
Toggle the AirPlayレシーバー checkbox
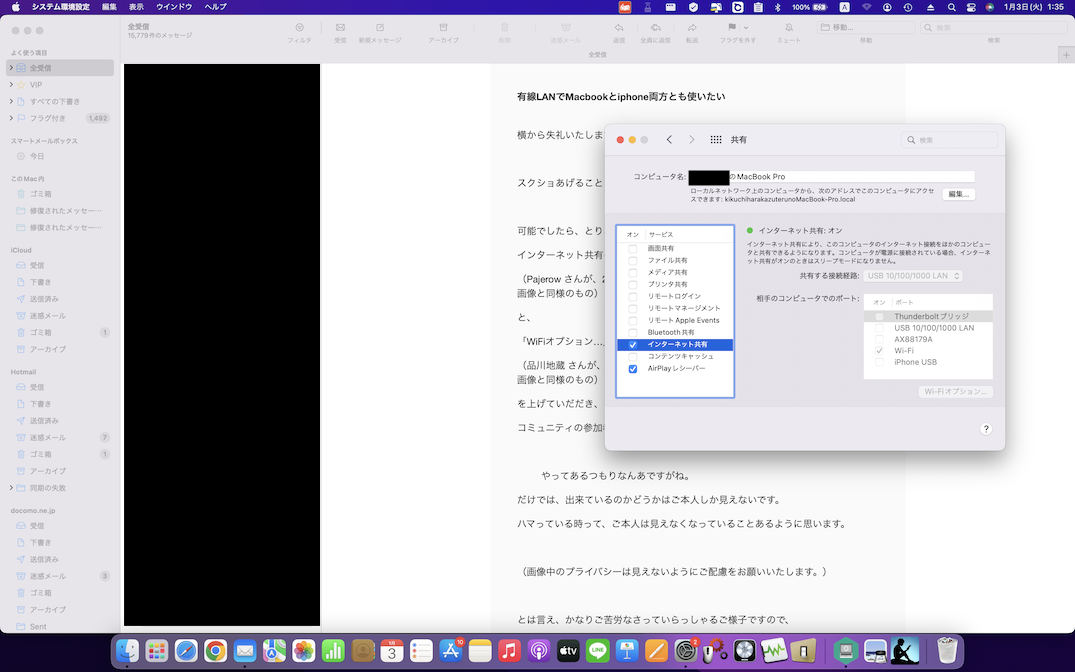[633, 369]
